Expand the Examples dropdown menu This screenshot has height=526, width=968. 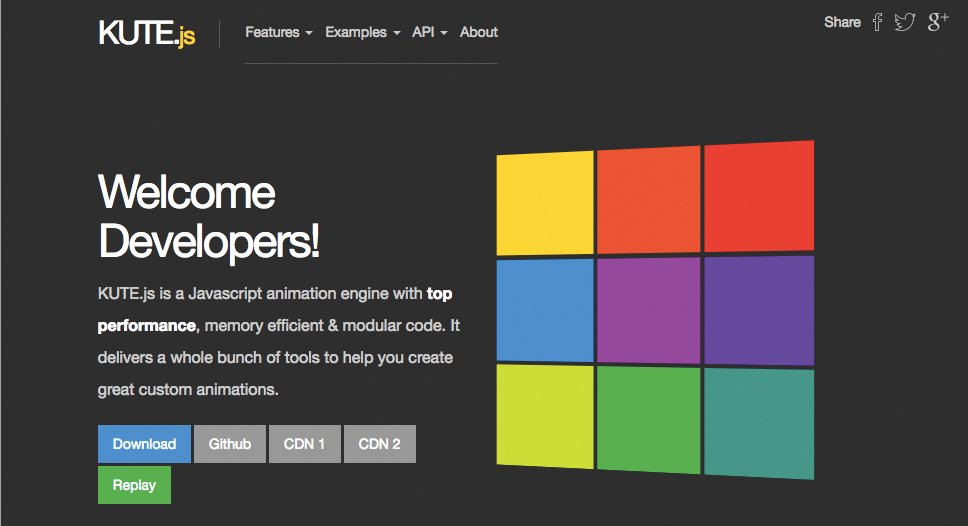[362, 32]
